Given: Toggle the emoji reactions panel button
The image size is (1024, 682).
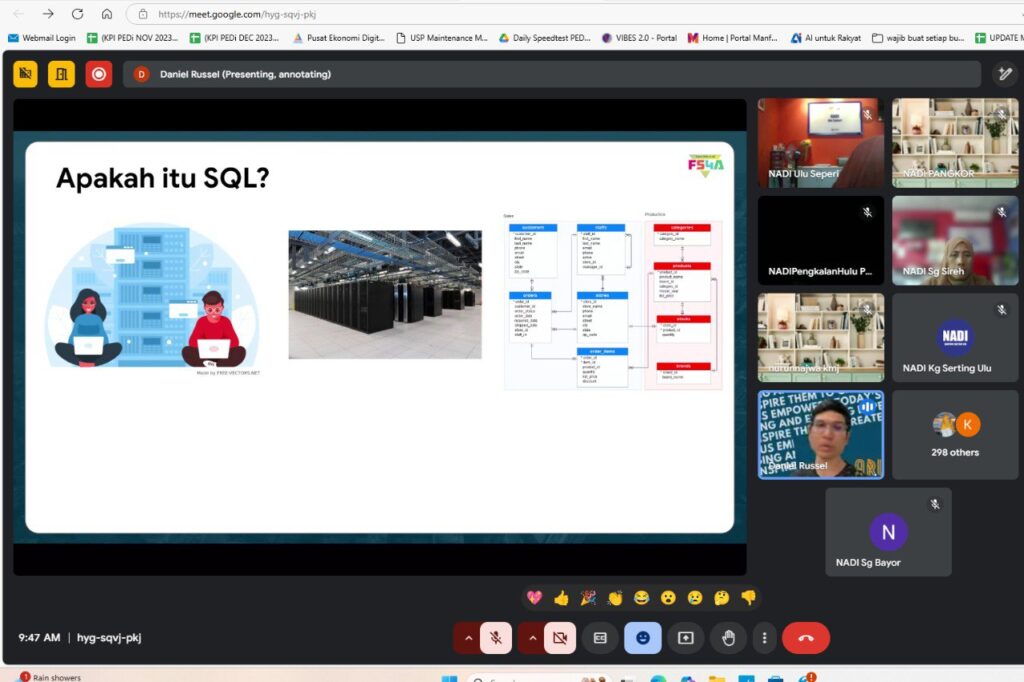Looking at the screenshot, I should pyautogui.click(x=643, y=637).
